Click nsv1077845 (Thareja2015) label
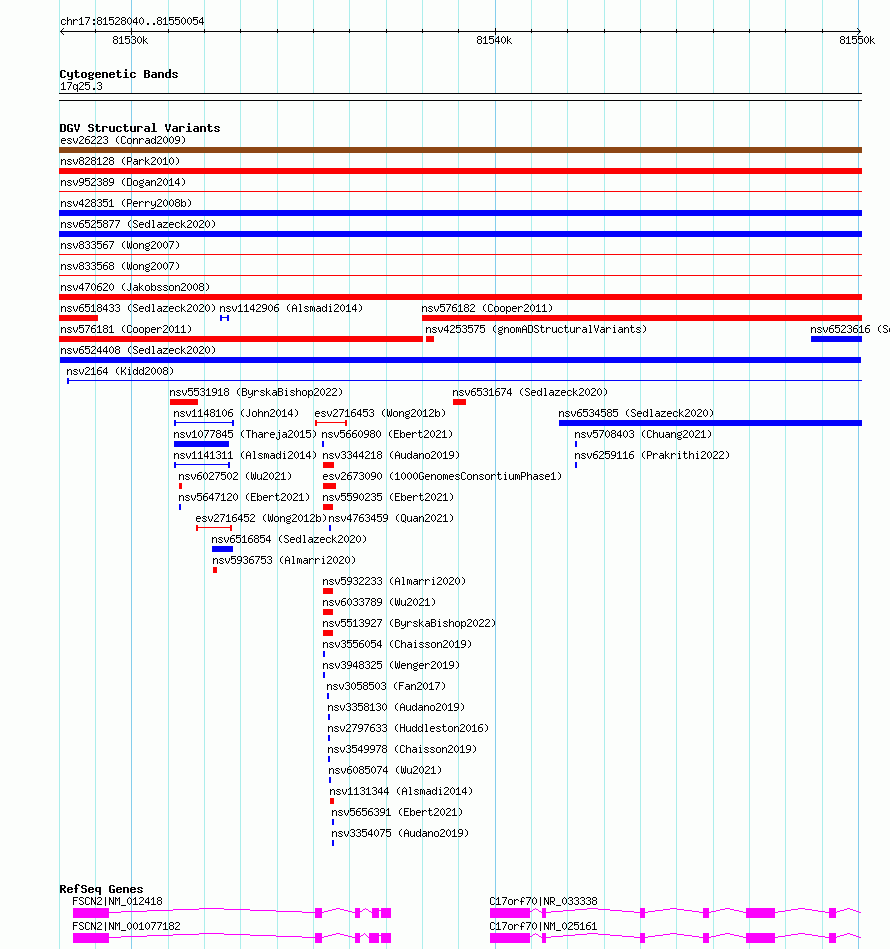 click(x=245, y=435)
